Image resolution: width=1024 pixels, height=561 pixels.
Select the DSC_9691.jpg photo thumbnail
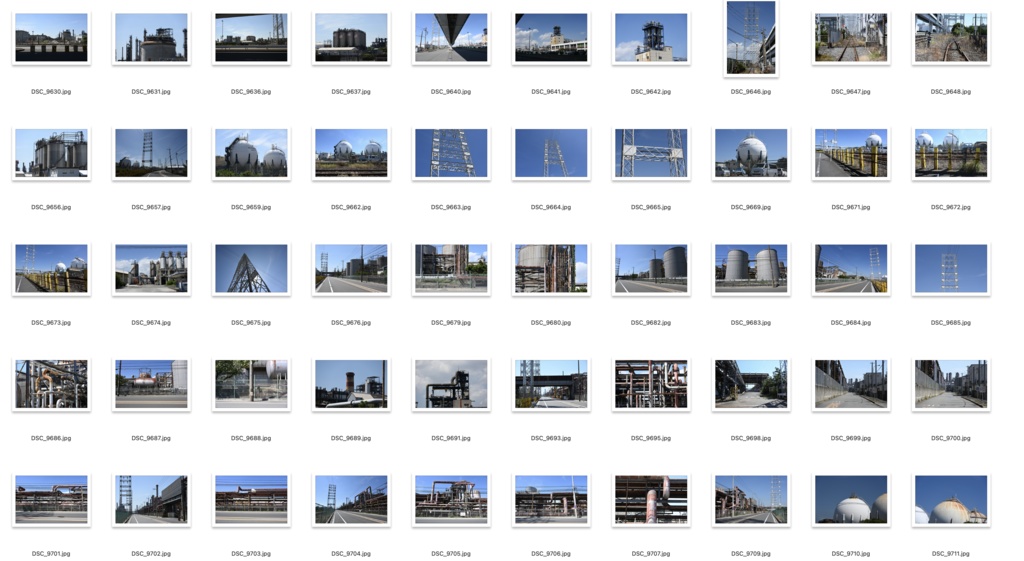pos(451,385)
